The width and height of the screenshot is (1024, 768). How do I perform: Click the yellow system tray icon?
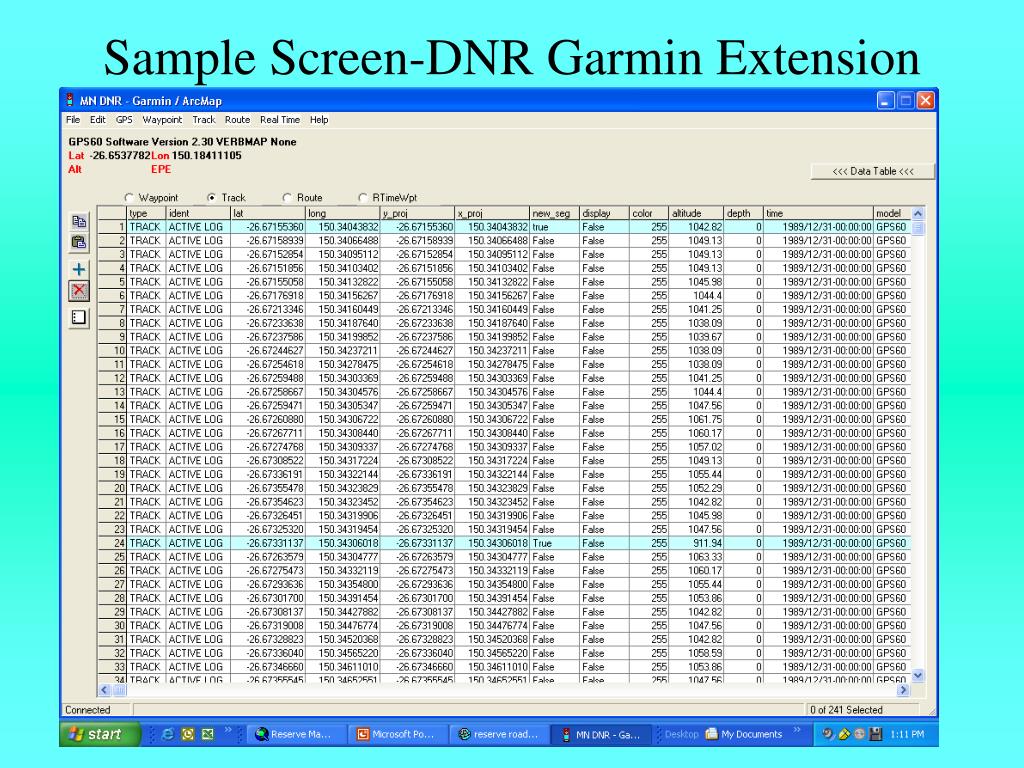[x=844, y=734]
